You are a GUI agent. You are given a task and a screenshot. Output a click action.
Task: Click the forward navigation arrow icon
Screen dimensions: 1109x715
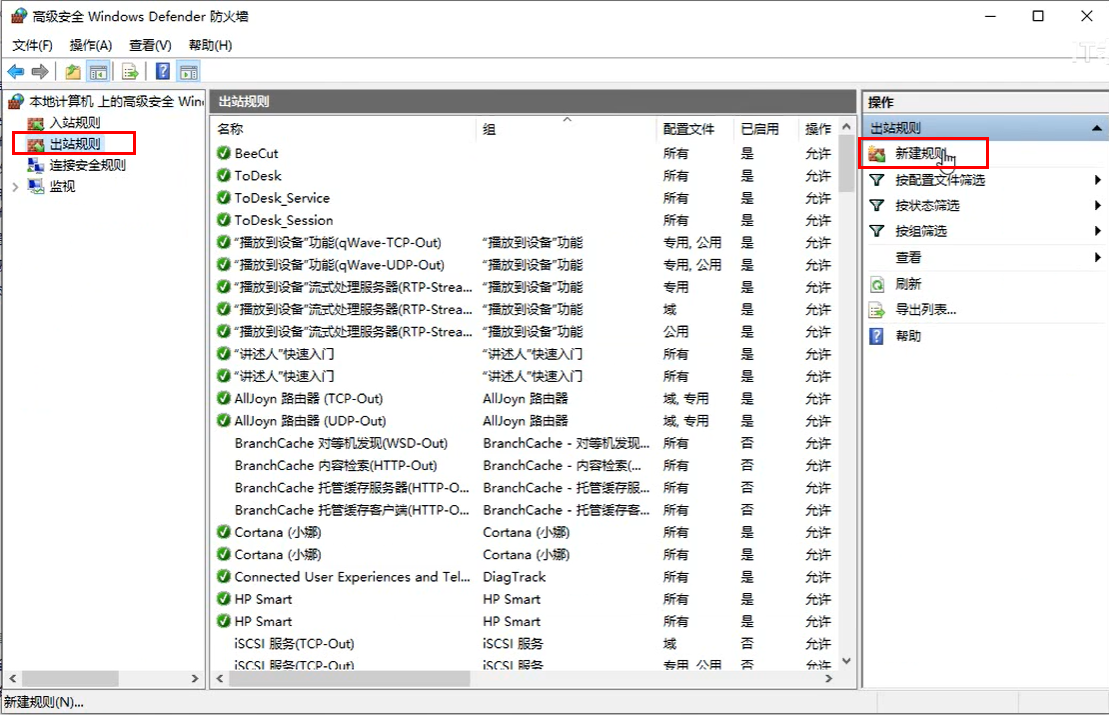(38, 71)
